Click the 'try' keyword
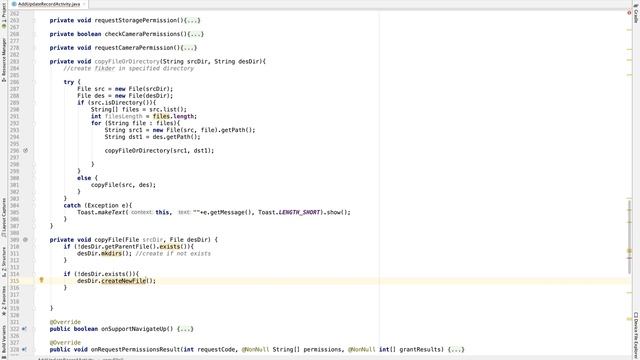640x360 pixels. click(x=69, y=82)
